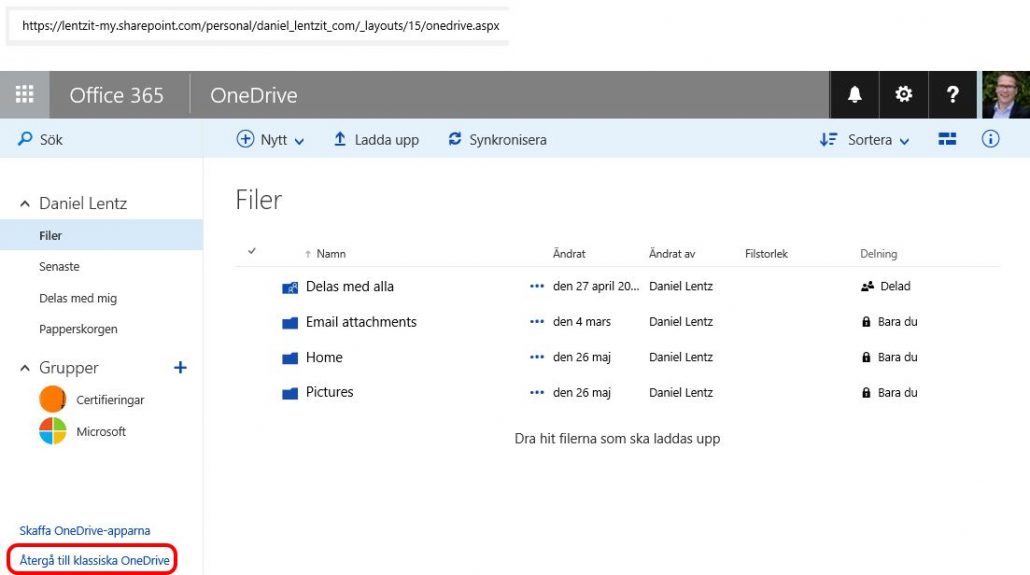Open the user profile photo
The width and height of the screenshot is (1030, 575).
(x=1006, y=95)
